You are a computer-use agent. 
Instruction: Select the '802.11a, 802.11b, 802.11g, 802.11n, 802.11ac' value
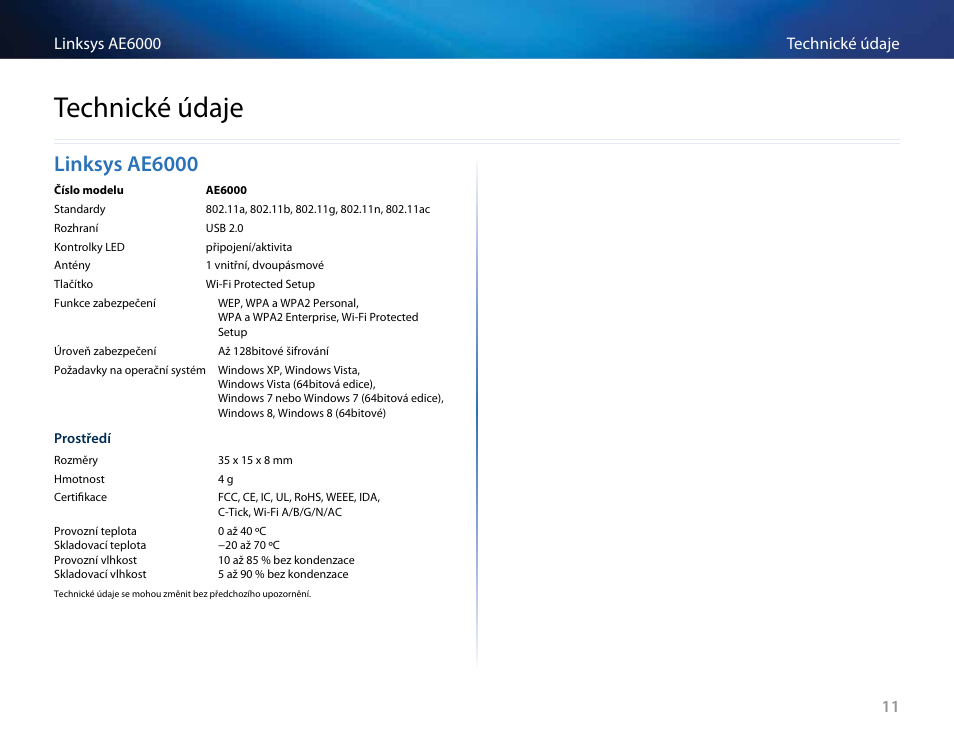318,209
